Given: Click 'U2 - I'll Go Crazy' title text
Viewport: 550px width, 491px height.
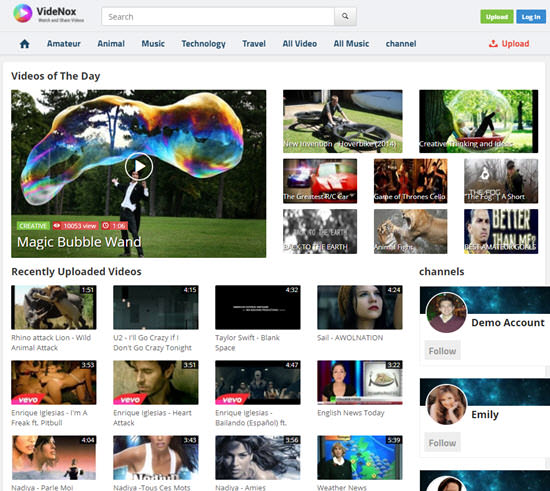Looking at the screenshot, I should pos(153,343).
